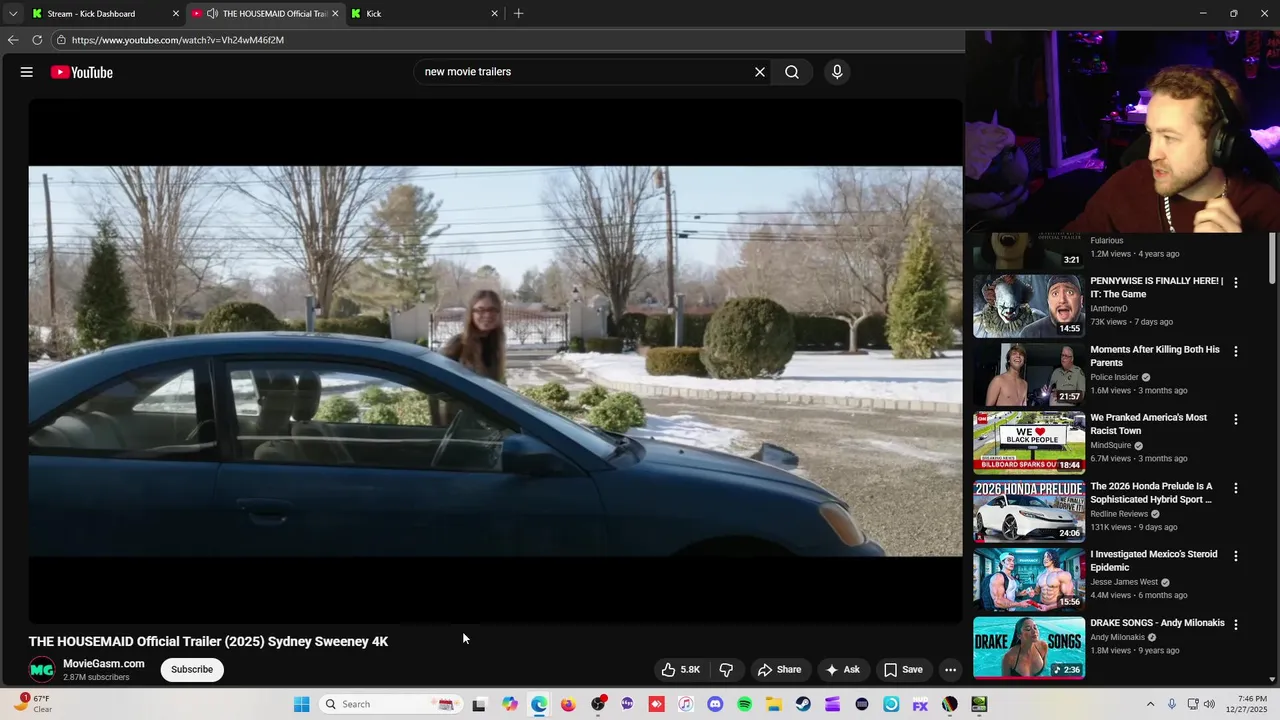
Task: Open the FX sound app taskbar icon
Action: point(920,704)
